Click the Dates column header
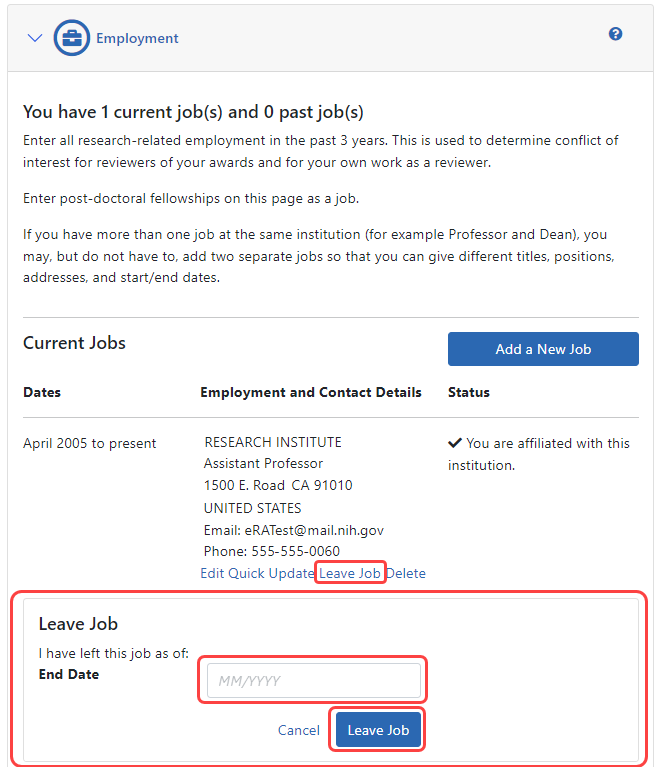661x767 pixels. 42,392
